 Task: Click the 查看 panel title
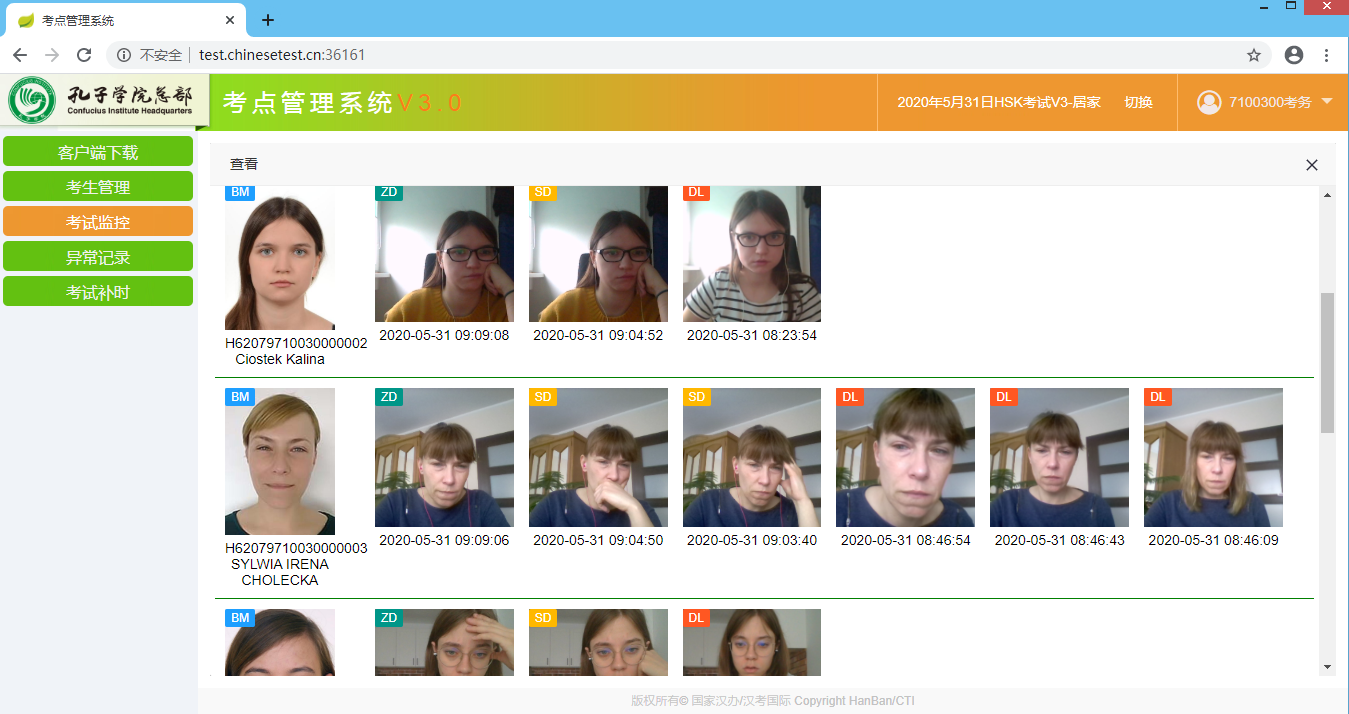(244, 165)
